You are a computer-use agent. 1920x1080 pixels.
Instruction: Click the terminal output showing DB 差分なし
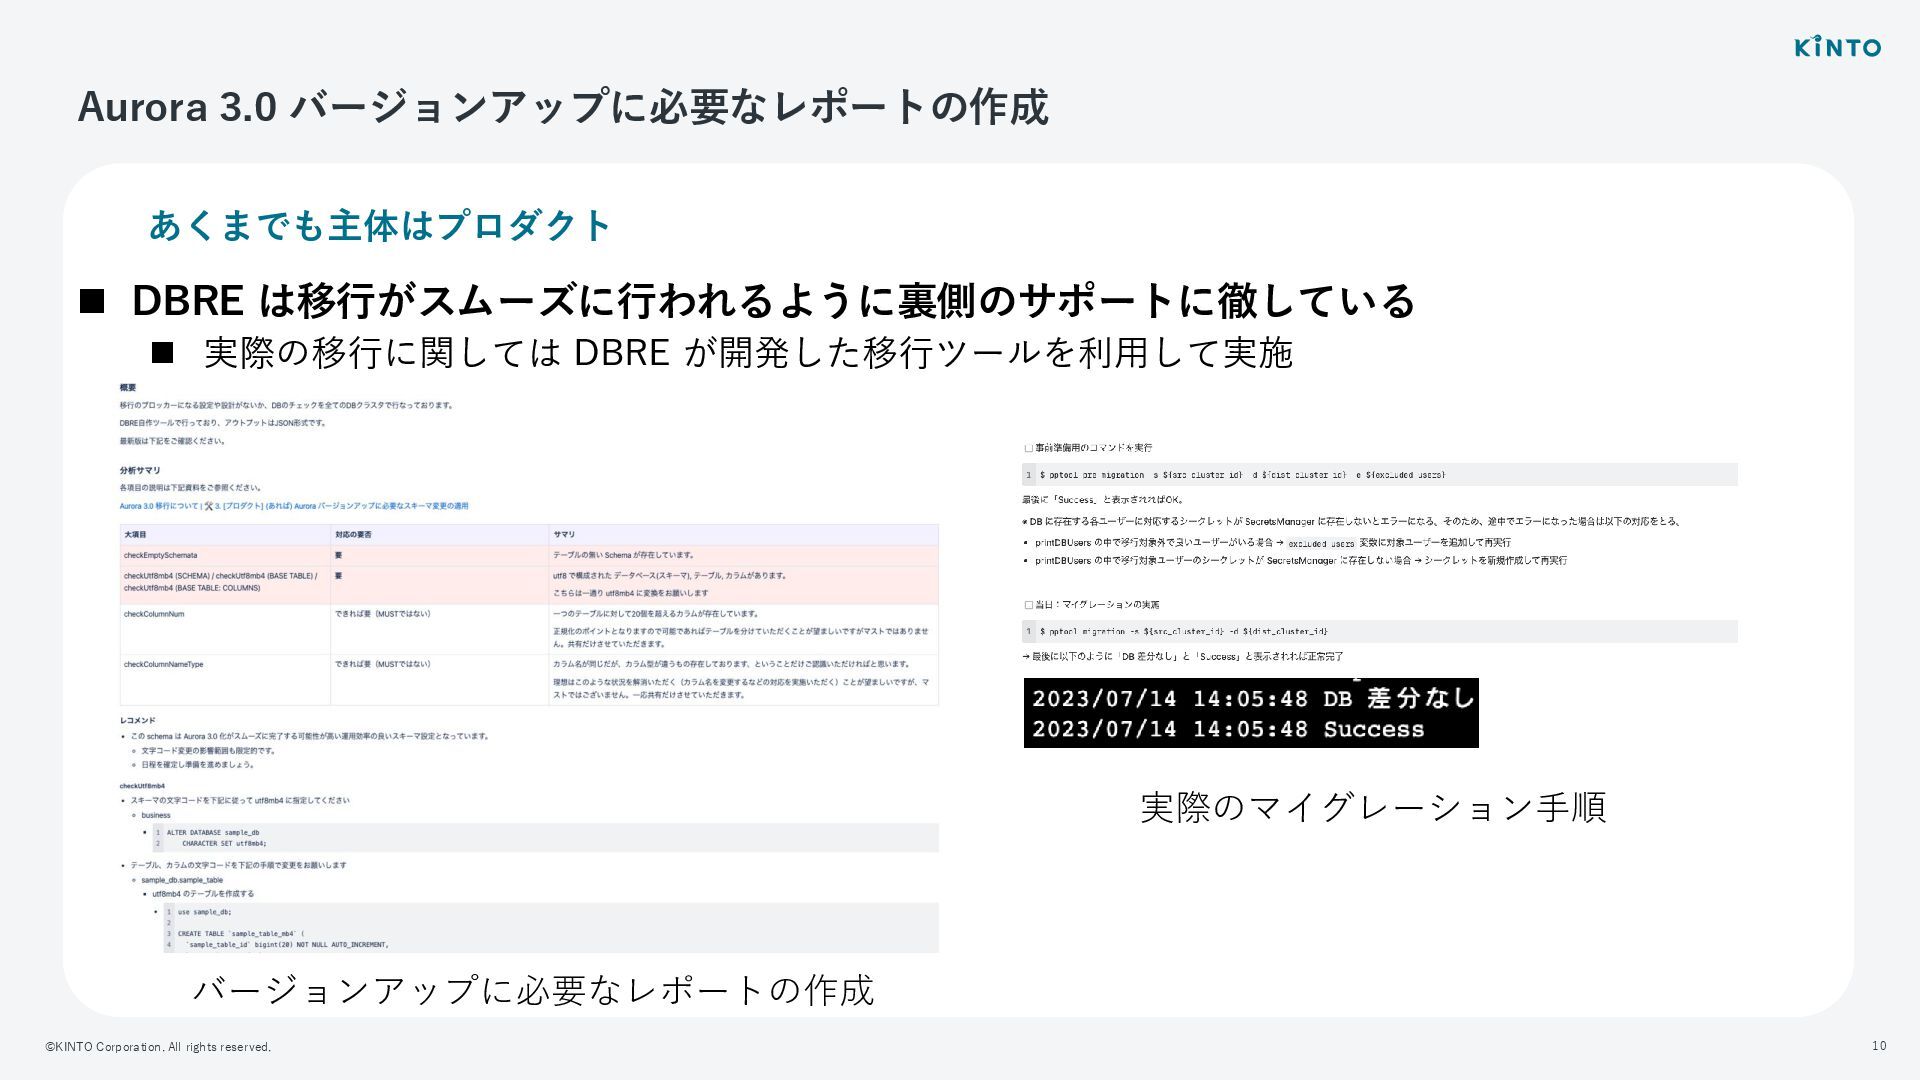(1251, 713)
